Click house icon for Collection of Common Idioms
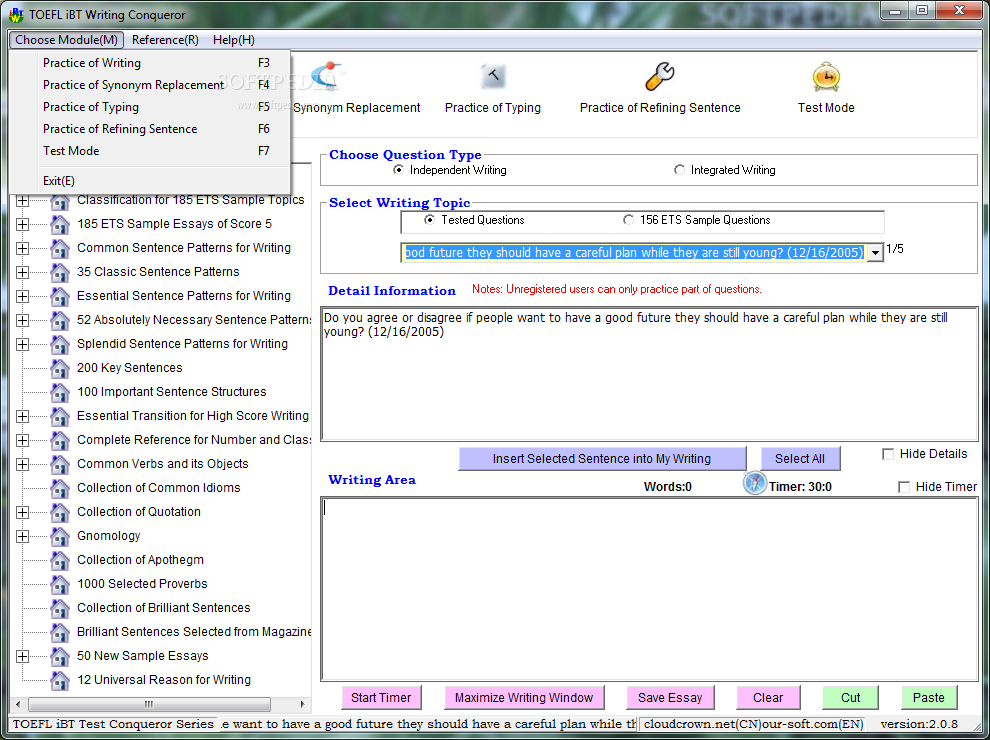Screen dimensions: 990x740 coord(59,488)
